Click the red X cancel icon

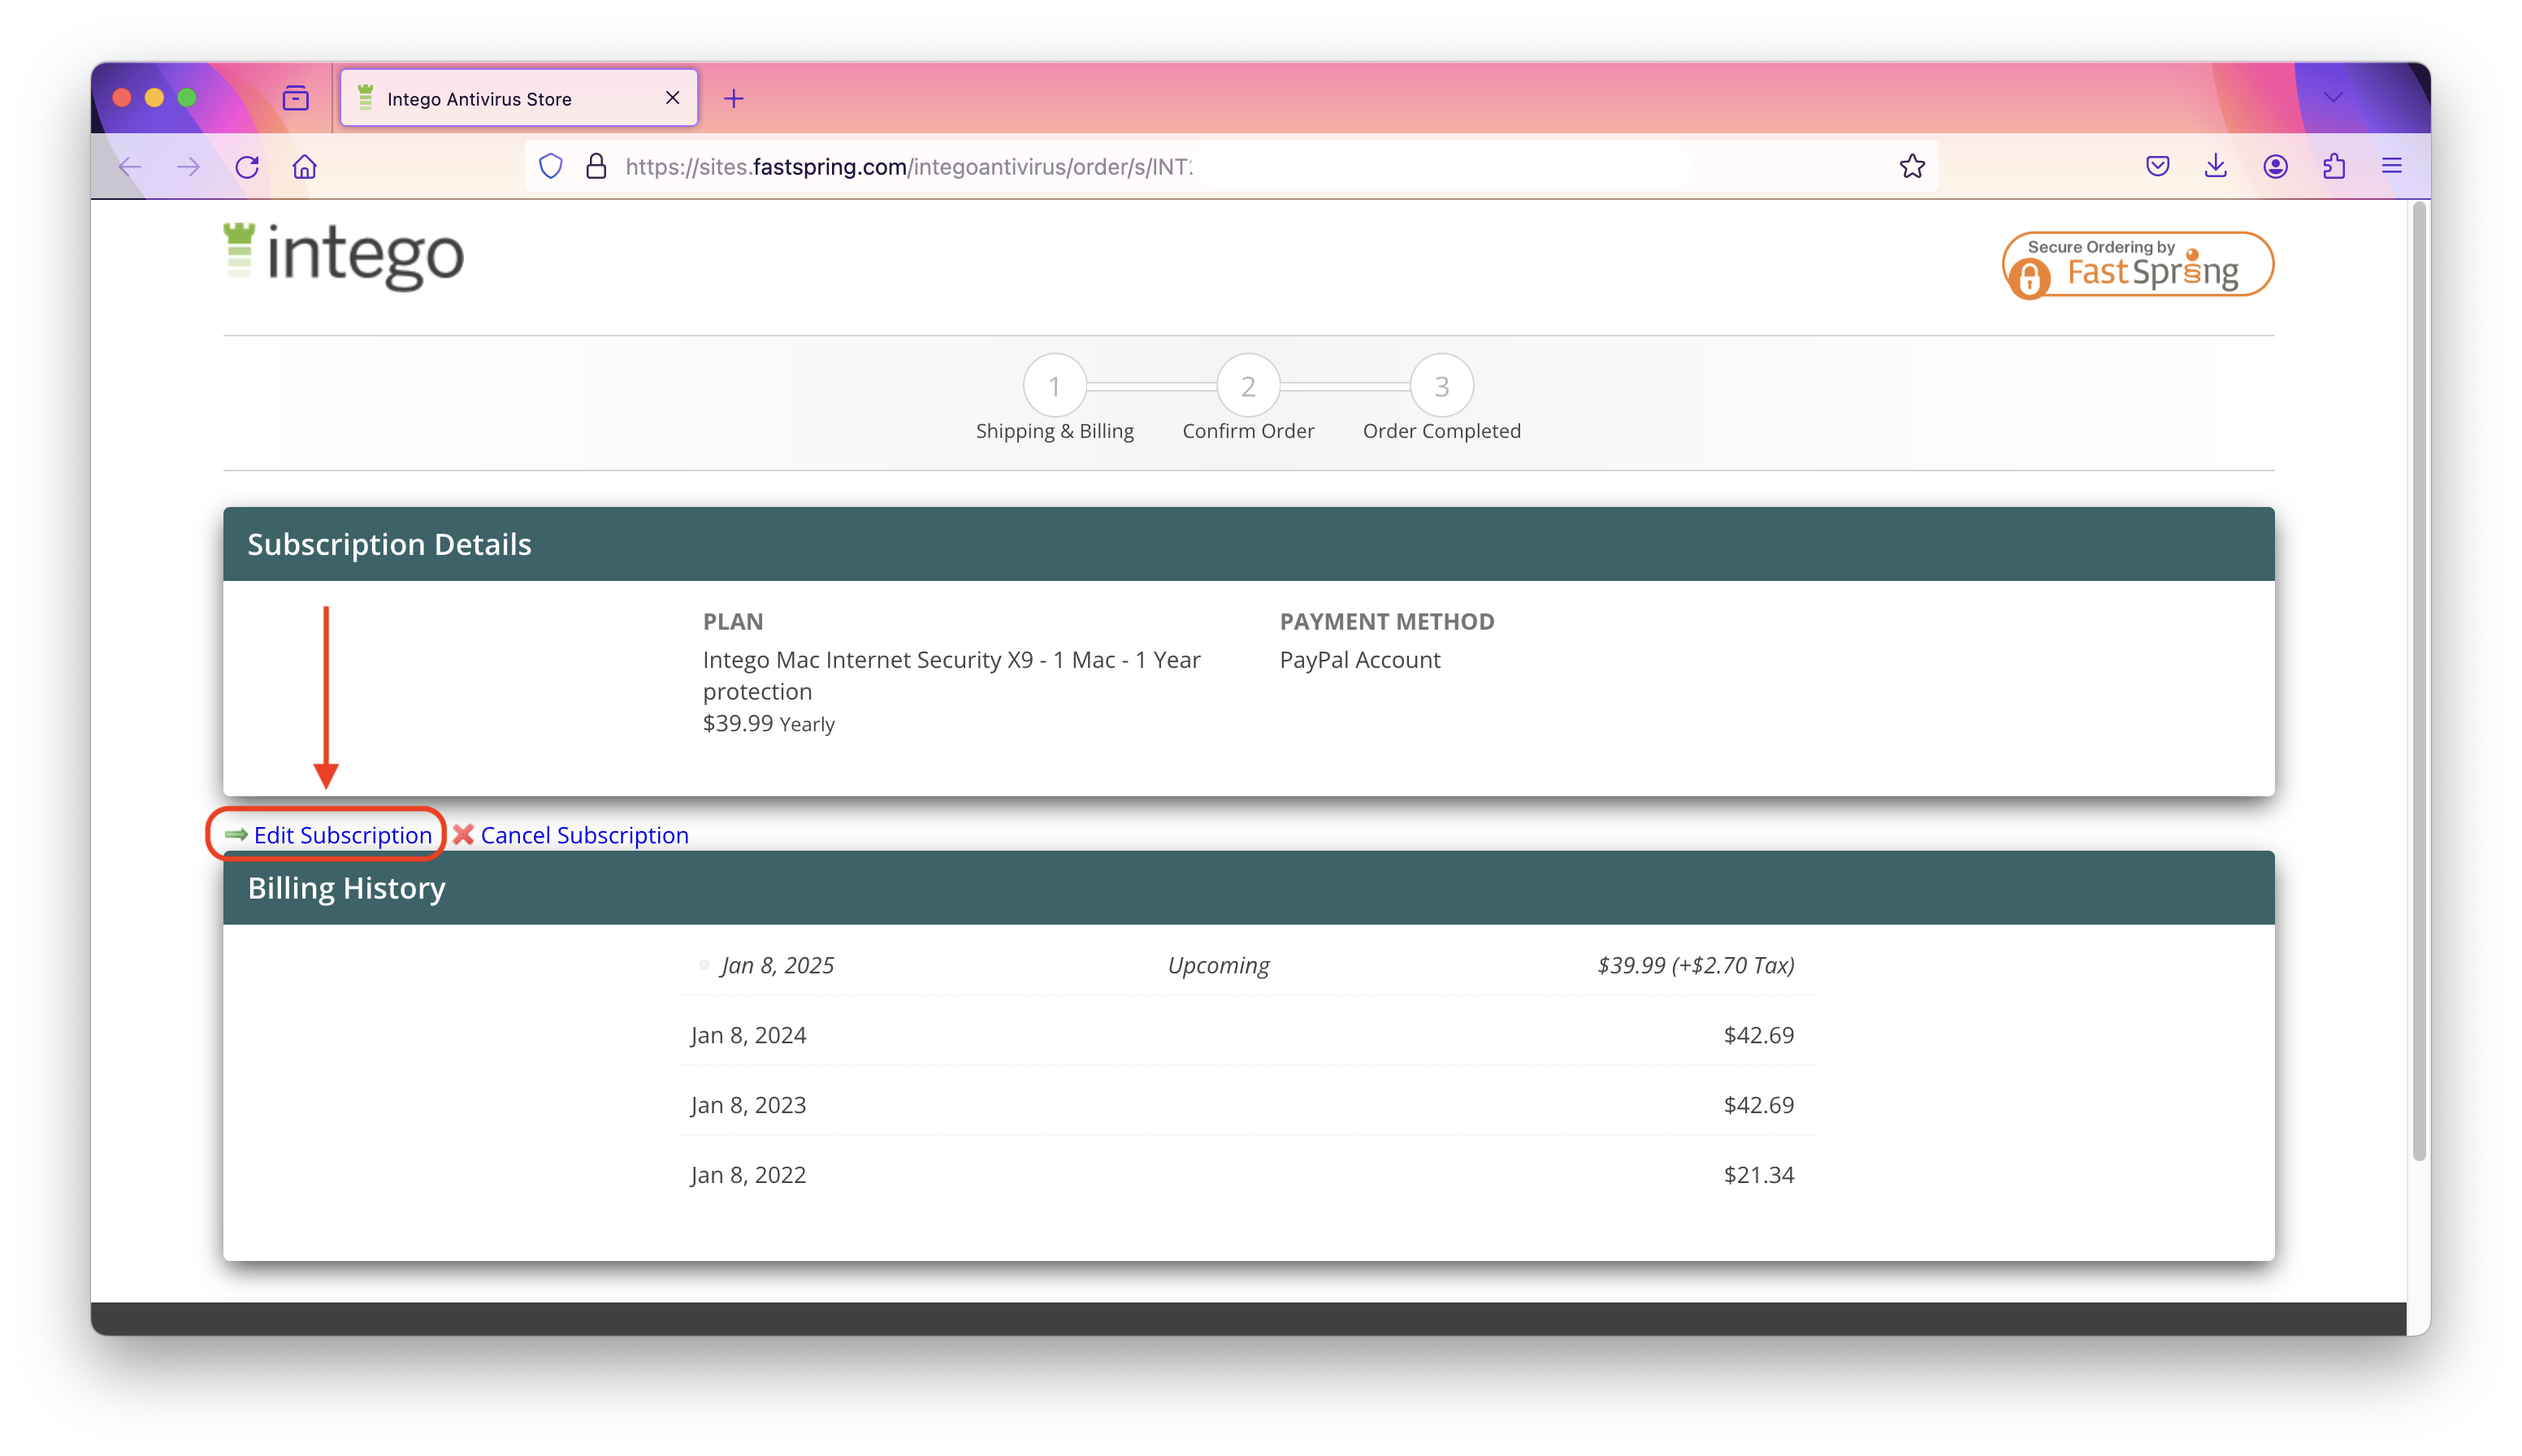click(x=463, y=834)
